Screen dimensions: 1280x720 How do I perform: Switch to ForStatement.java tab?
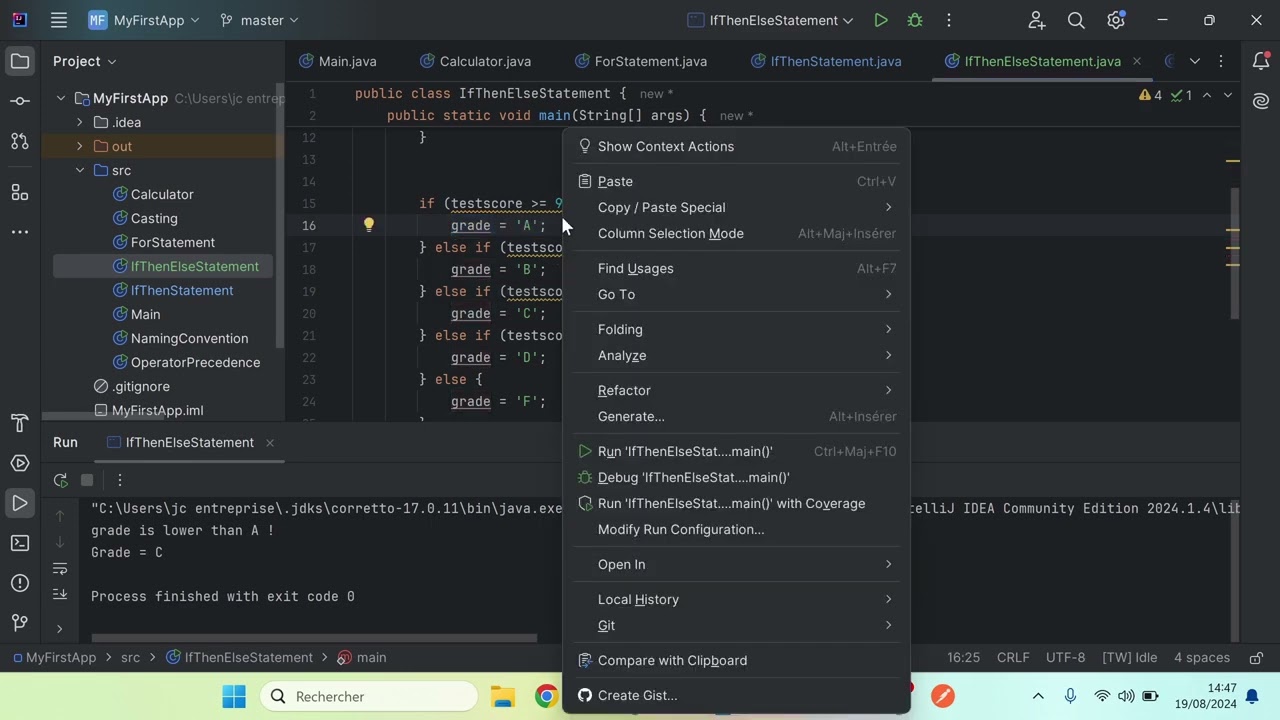640,61
